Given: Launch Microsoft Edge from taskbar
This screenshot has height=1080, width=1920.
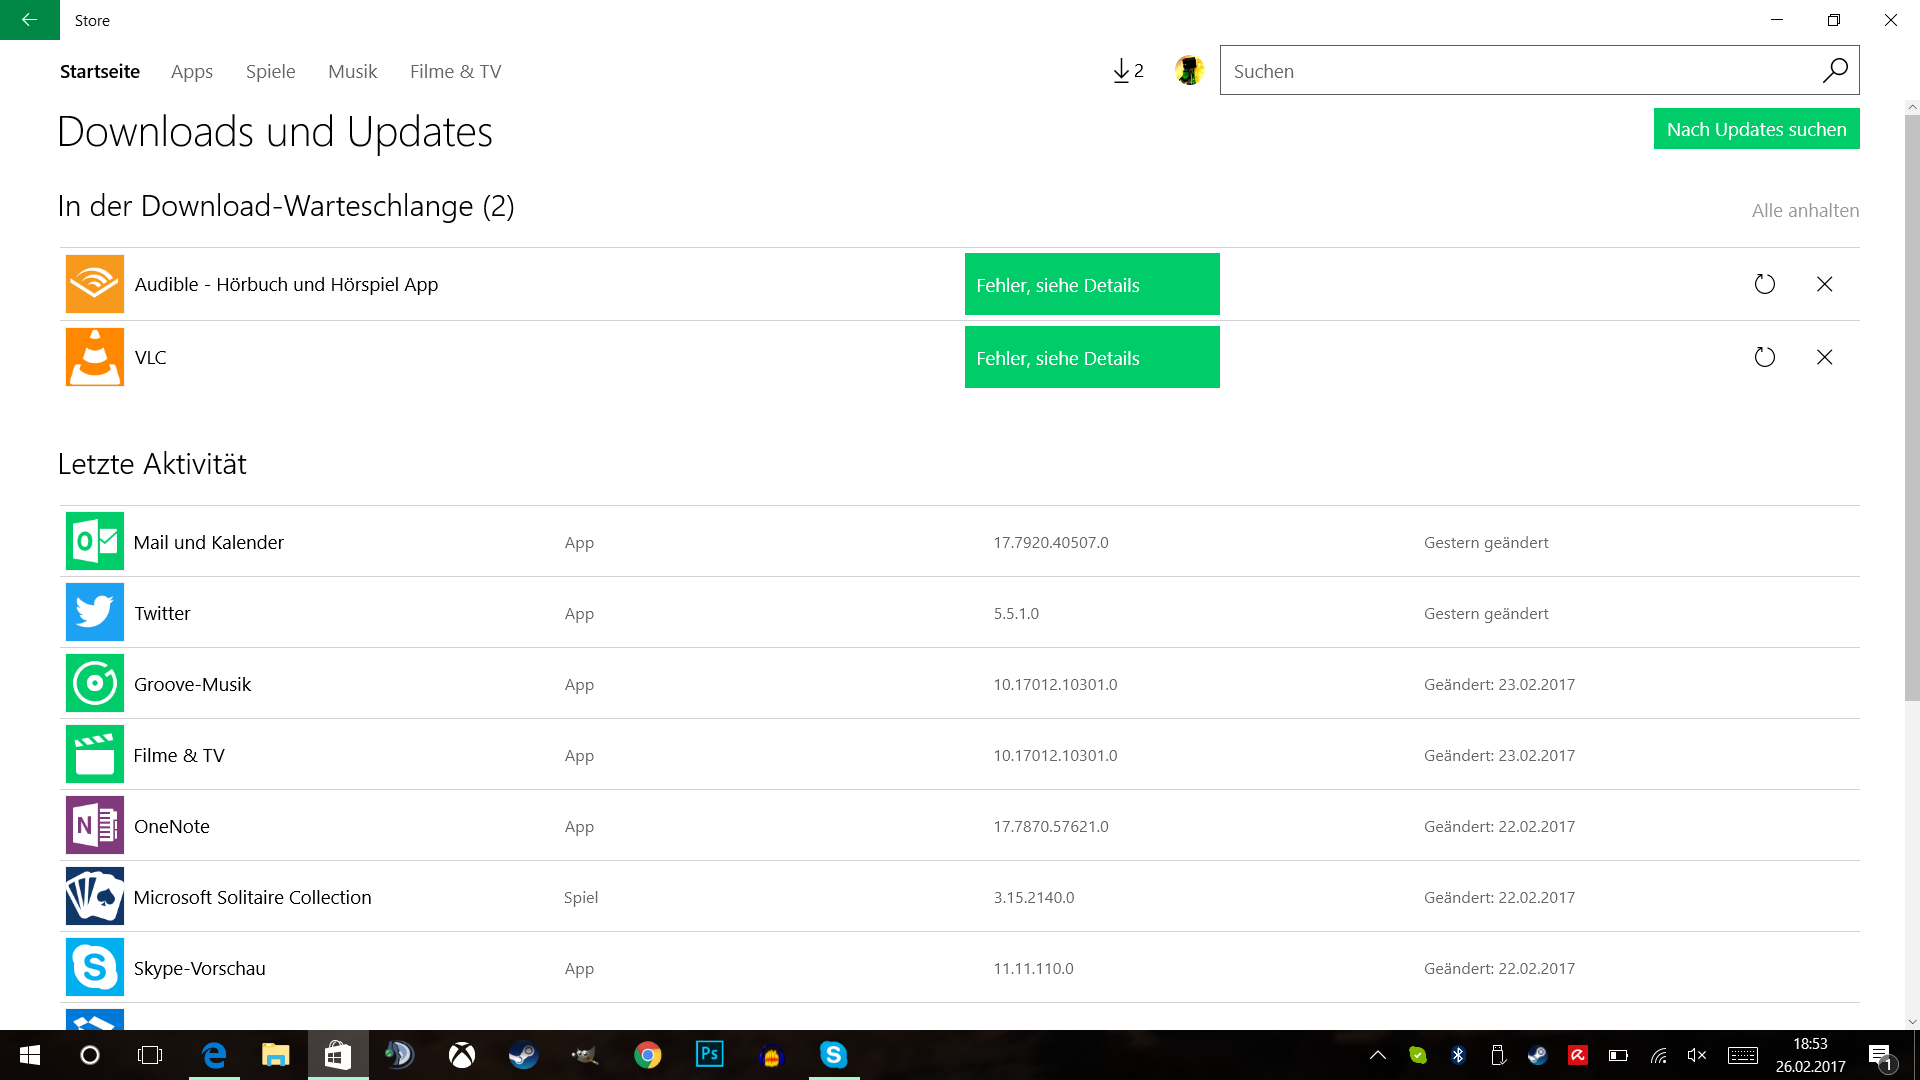Looking at the screenshot, I should click(214, 1055).
